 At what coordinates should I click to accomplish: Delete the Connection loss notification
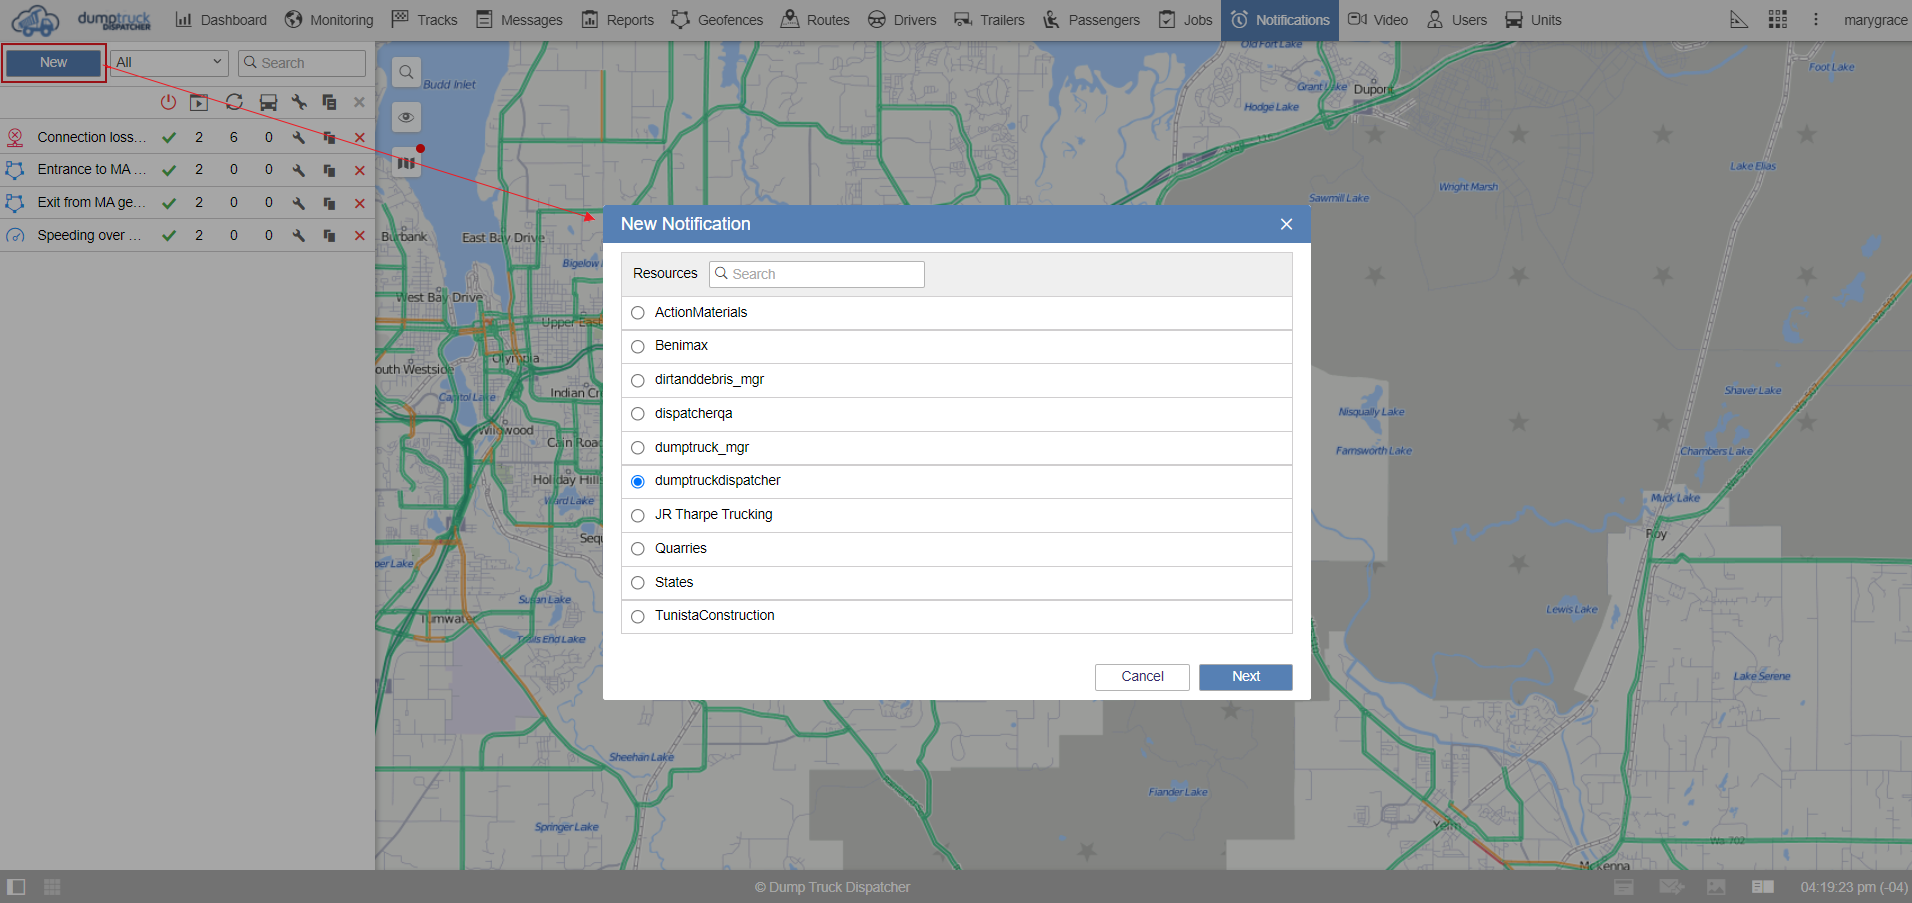tap(359, 138)
